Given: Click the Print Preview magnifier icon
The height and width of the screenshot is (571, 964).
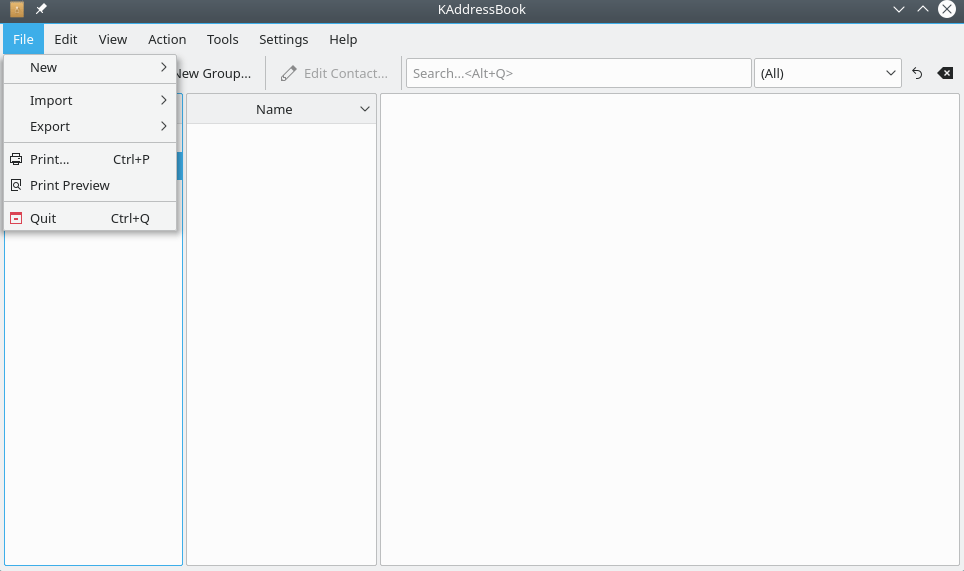Looking at the screenshot, I should [16, 185].
